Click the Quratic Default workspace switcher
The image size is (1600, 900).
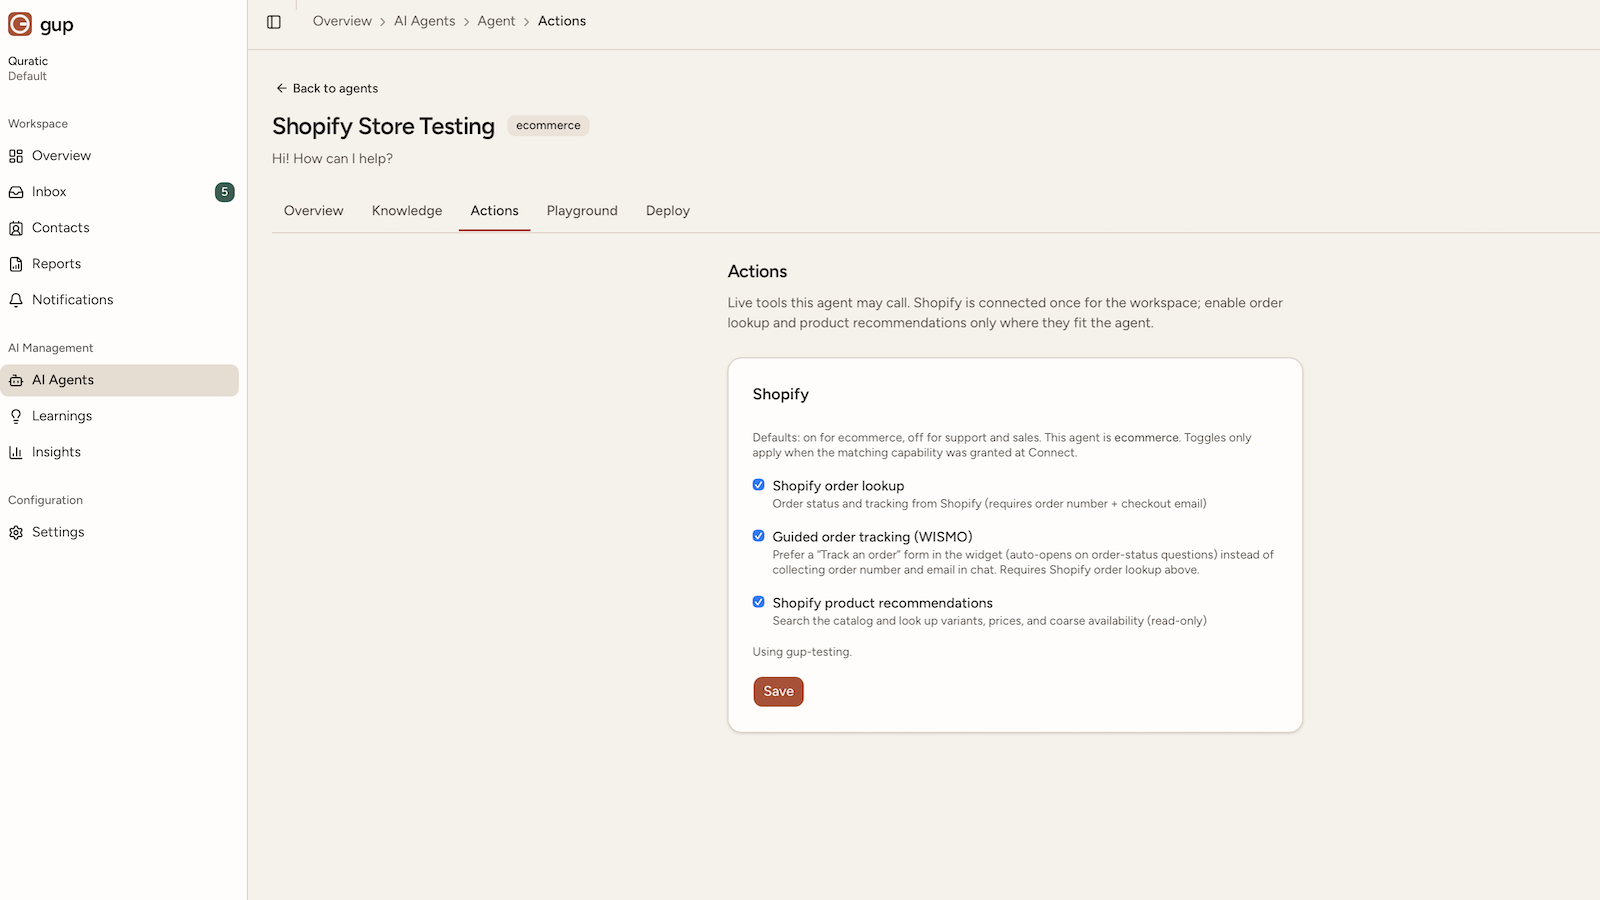(x=28, y=68)
